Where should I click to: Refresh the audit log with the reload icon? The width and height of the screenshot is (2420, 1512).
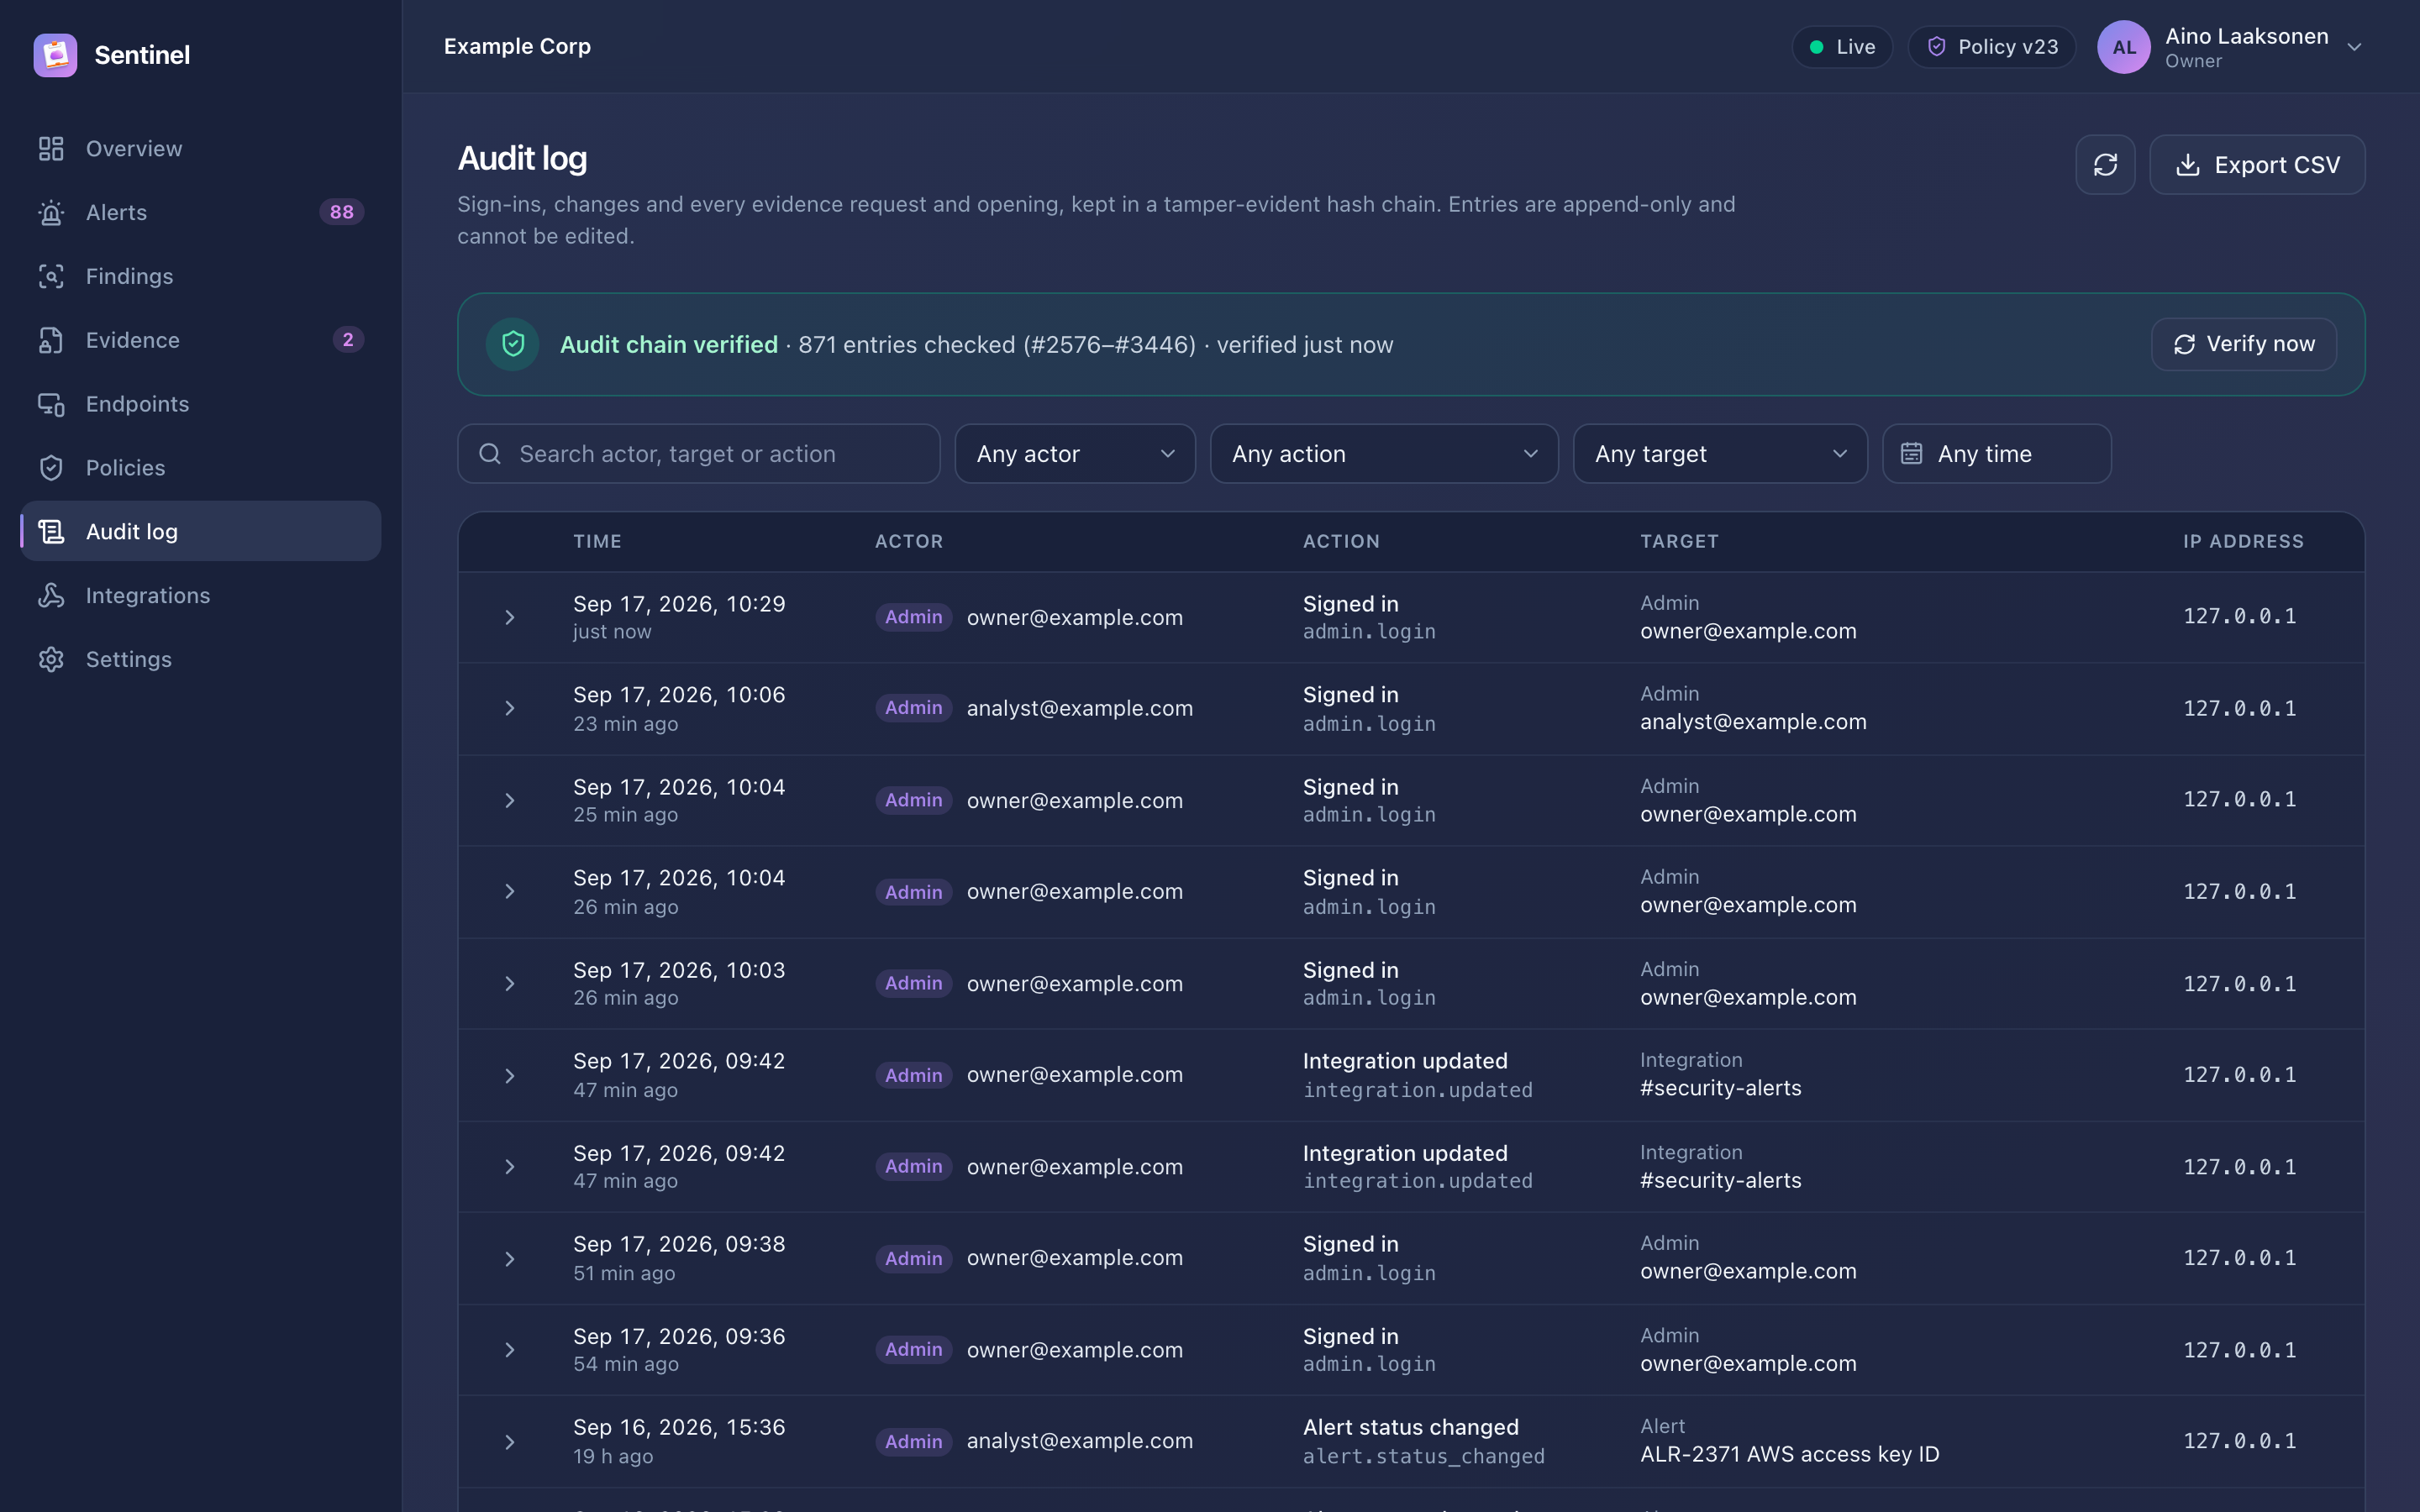[x=2105, y=165]
